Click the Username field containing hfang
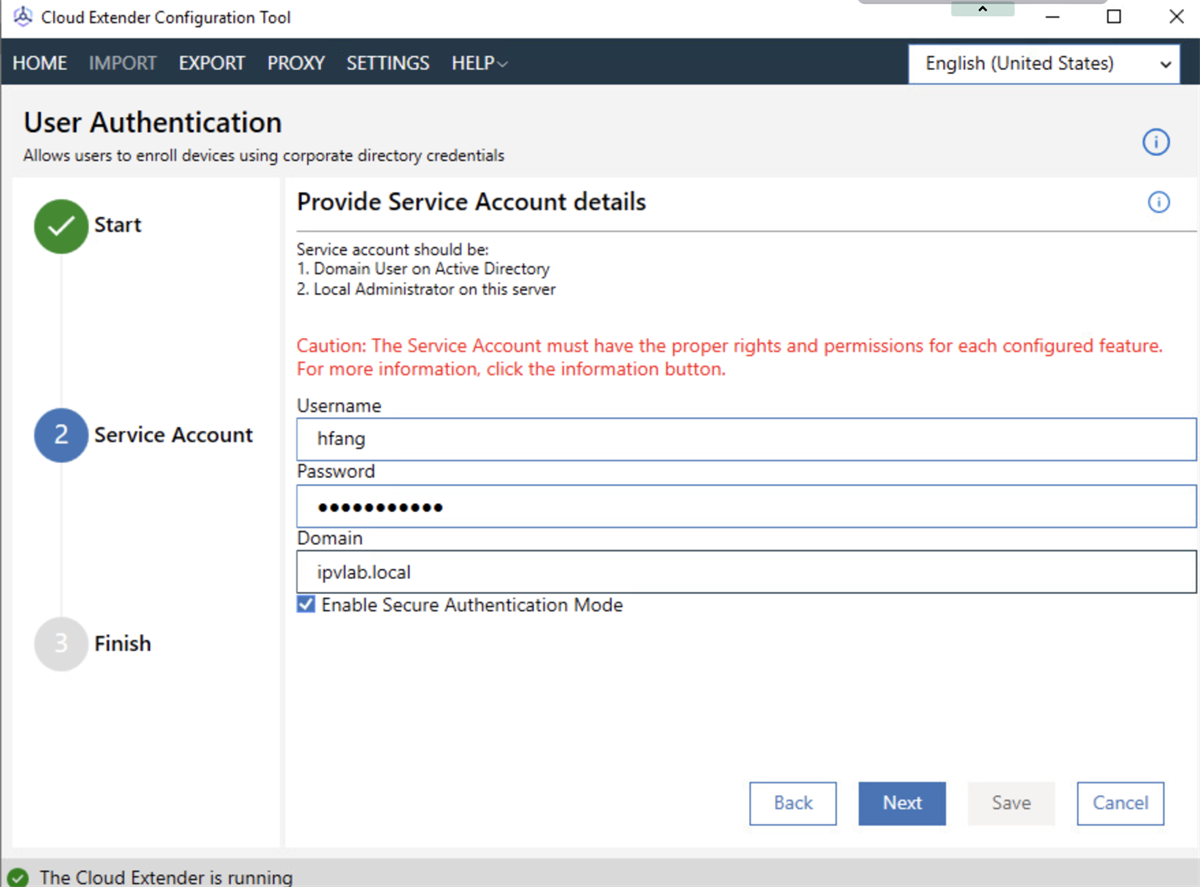The width and height of the screenshot is (1200, 887). point(747,439)
